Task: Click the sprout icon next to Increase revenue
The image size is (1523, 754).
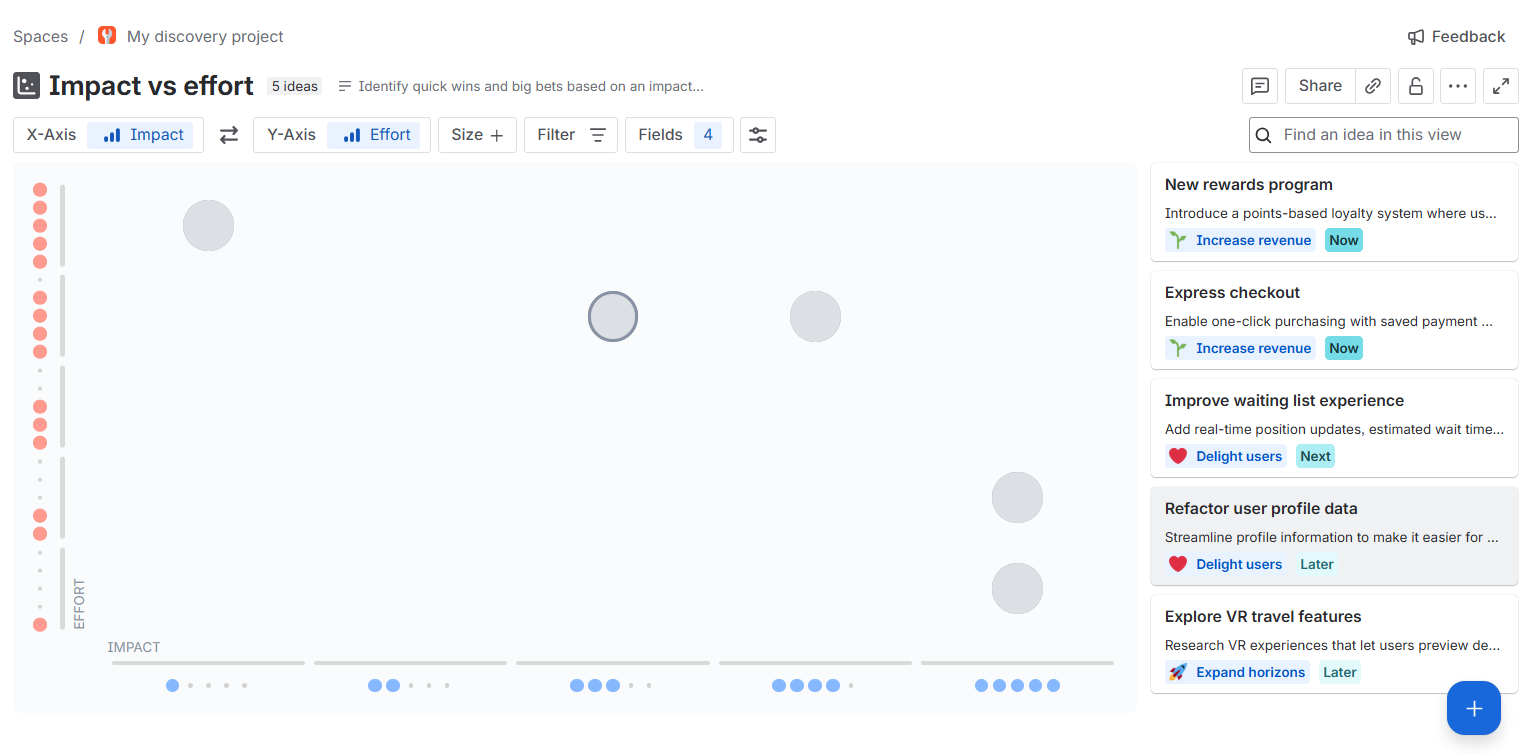Action: click(1177, 239)
